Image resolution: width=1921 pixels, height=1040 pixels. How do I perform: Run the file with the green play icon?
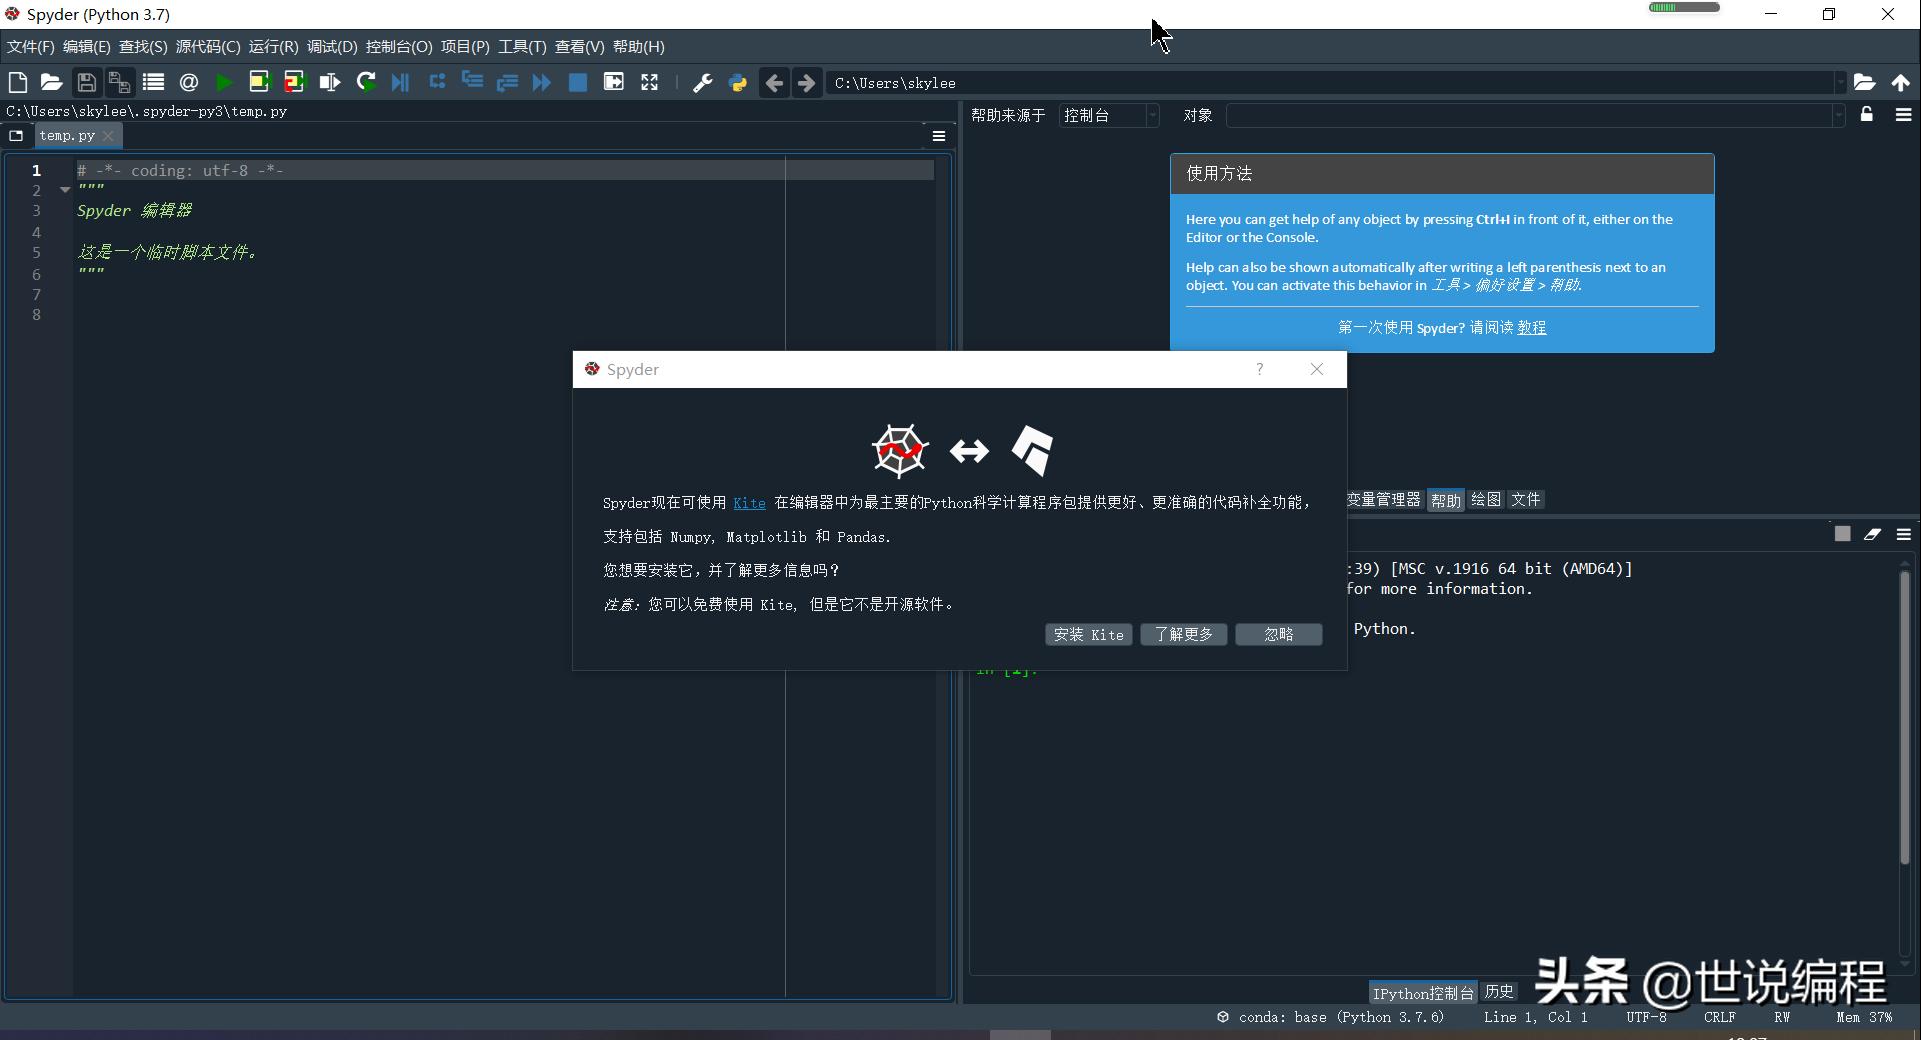pyautogui.click(x=224, y=82)
